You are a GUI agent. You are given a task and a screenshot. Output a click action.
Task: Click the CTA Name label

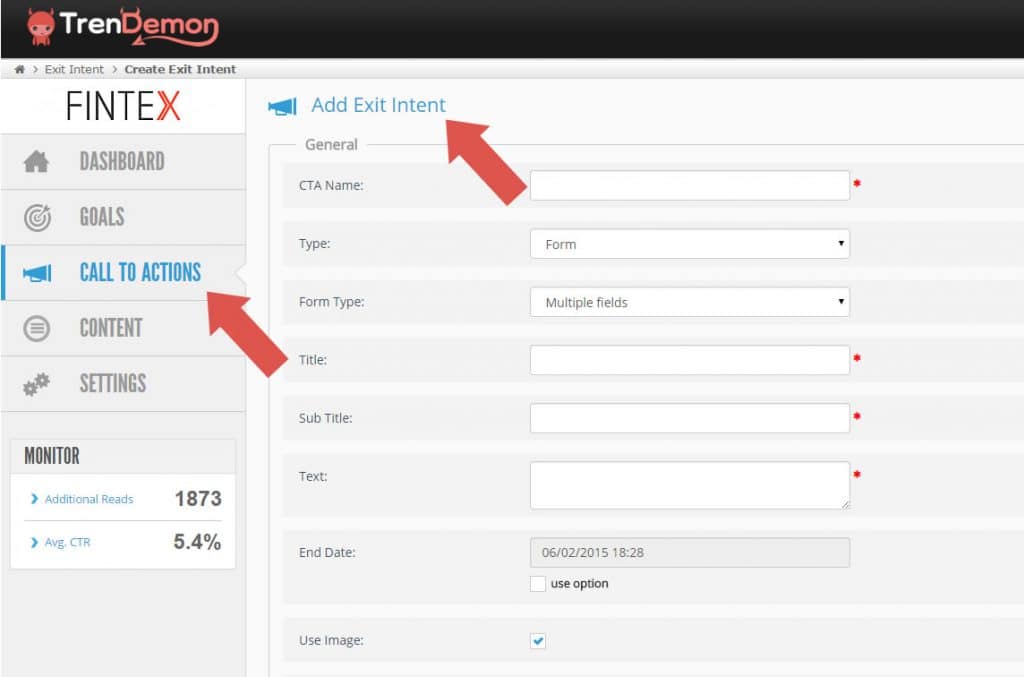point(331,185)
